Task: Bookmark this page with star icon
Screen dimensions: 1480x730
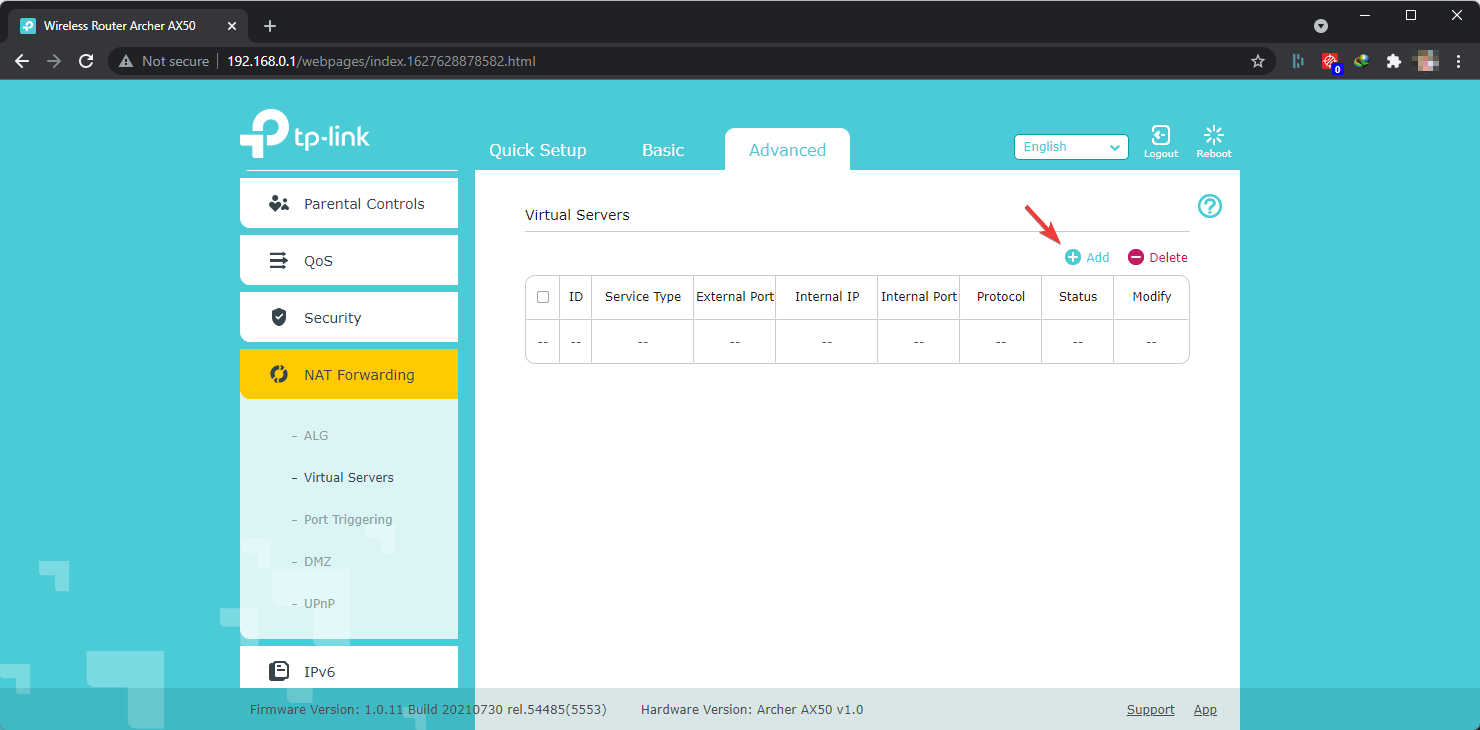Action: pos(1258,61)
